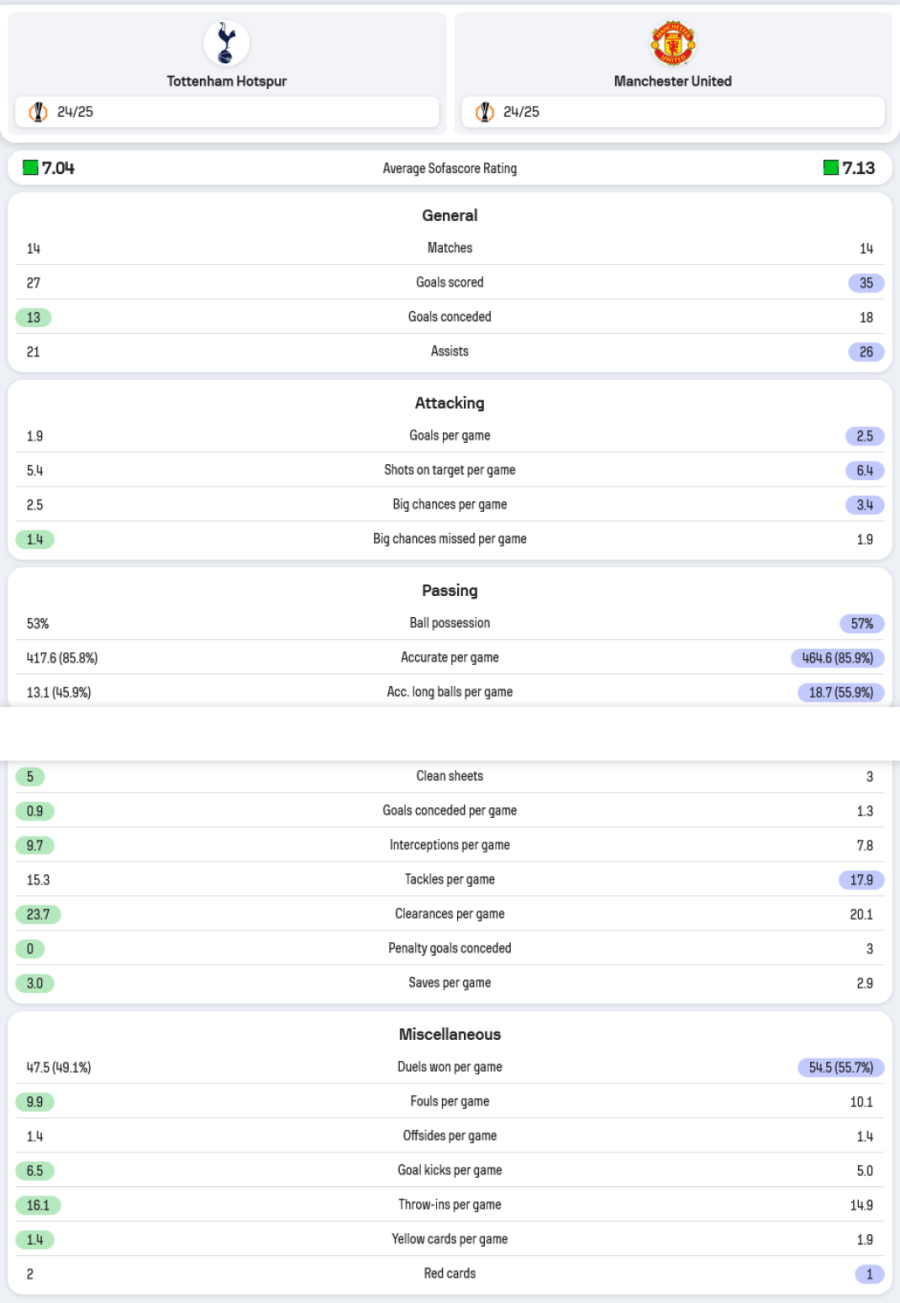
Task: Click green rating square beside 7.13
Action: (831, 168)
